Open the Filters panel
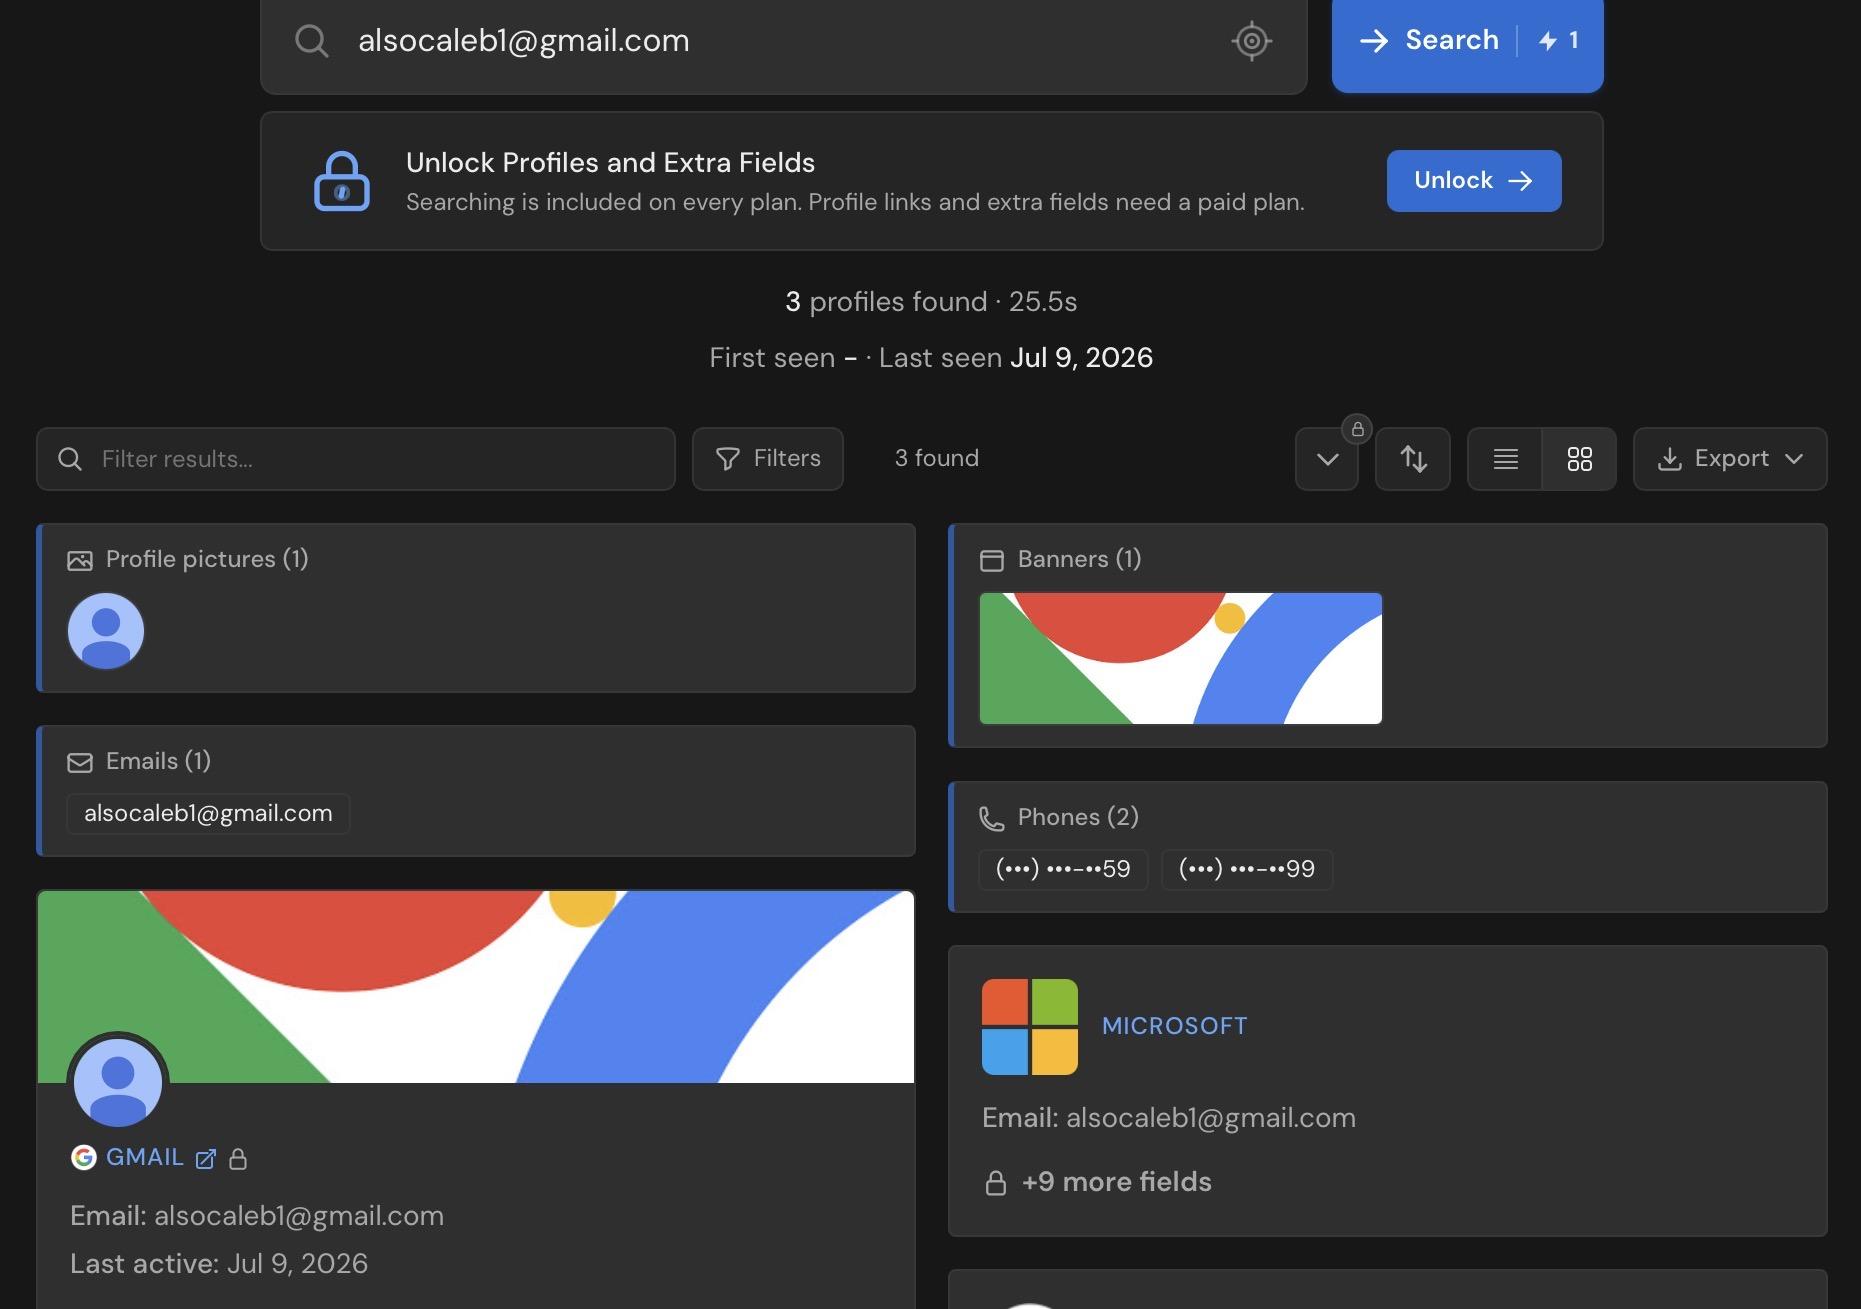1861x1309 pixels. [768, 459]
